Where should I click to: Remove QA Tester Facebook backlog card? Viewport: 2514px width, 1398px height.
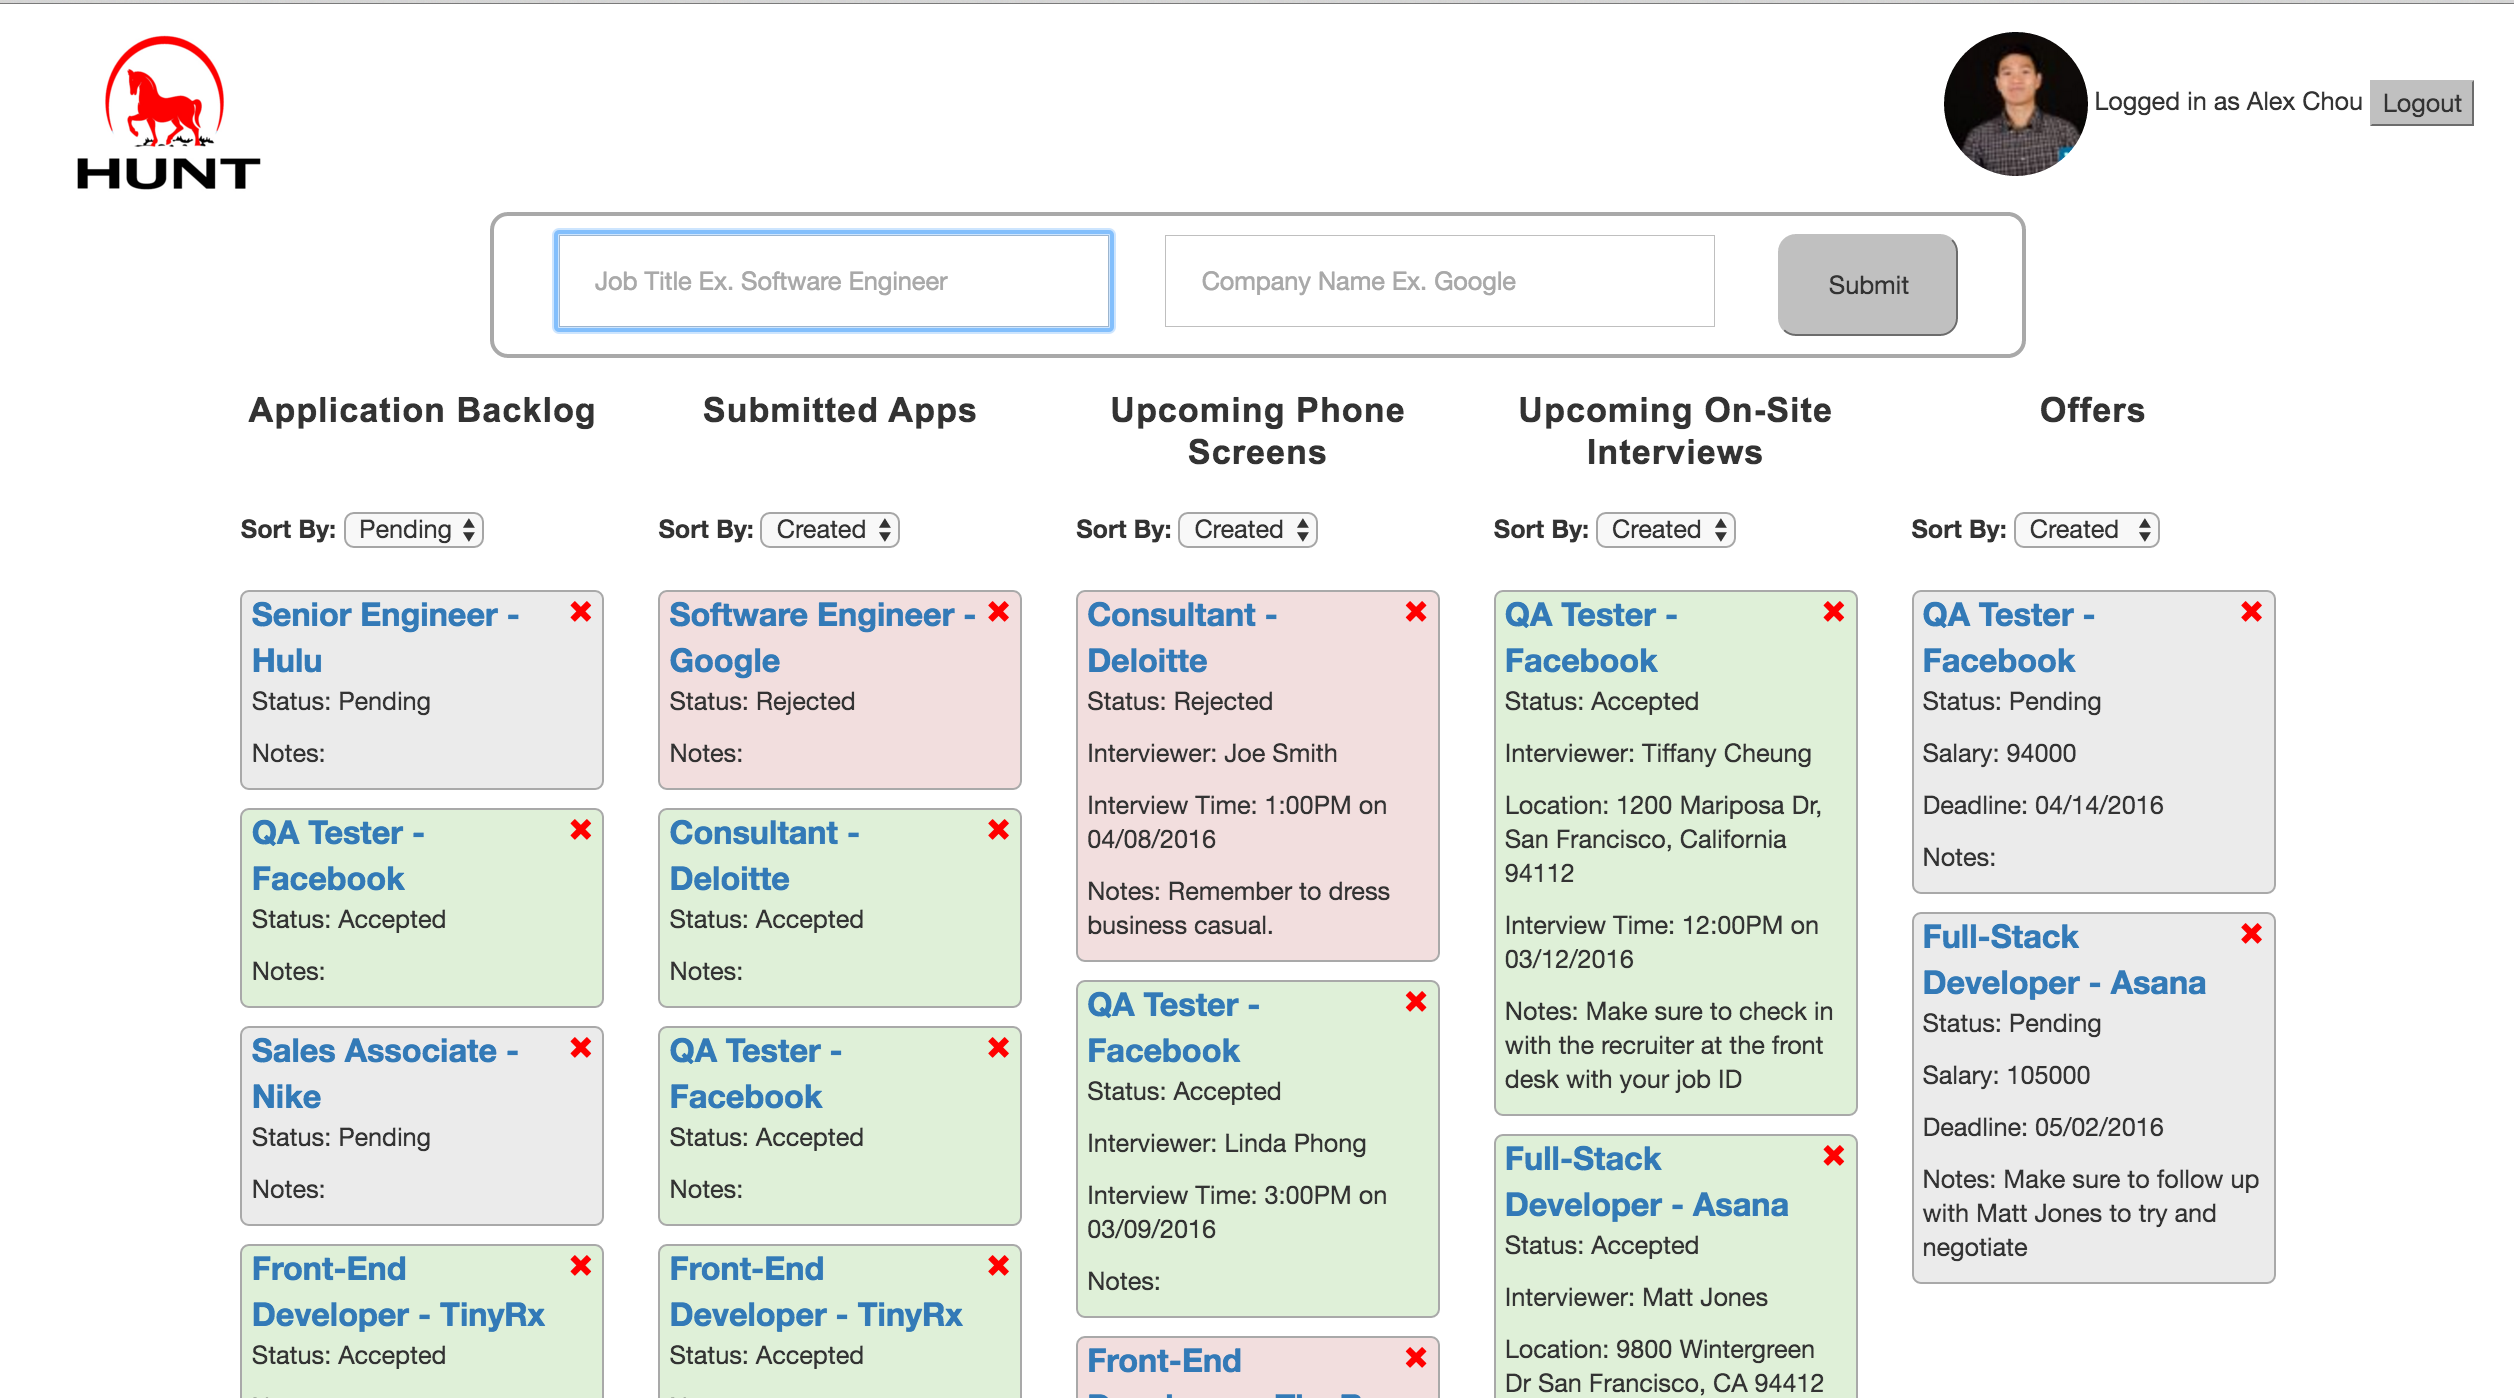coord(581,830)
